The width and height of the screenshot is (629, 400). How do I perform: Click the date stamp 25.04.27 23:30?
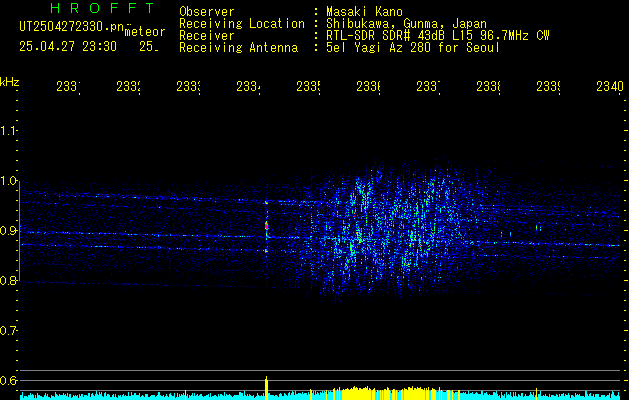tap(68, 47)
